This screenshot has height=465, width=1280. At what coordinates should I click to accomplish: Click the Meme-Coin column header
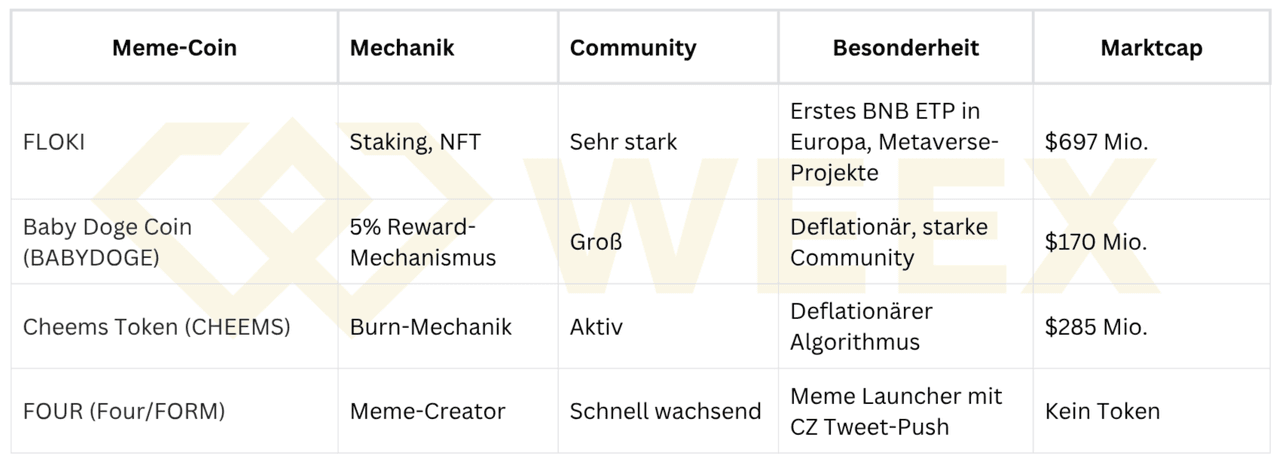174,48
